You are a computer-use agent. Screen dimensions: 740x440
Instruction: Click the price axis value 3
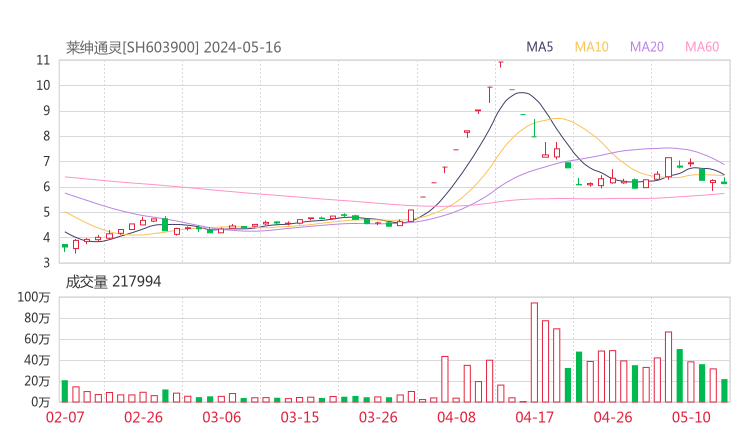pos(46,263)
